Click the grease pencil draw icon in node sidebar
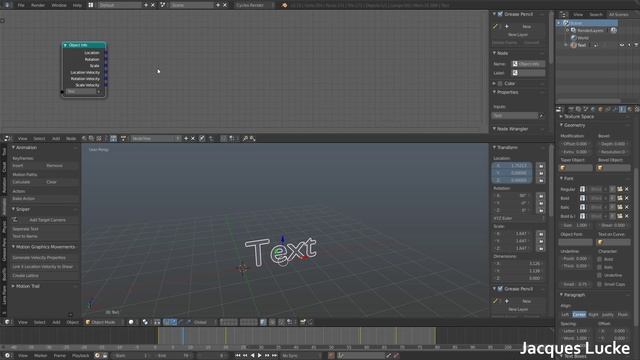 (496, 27)
